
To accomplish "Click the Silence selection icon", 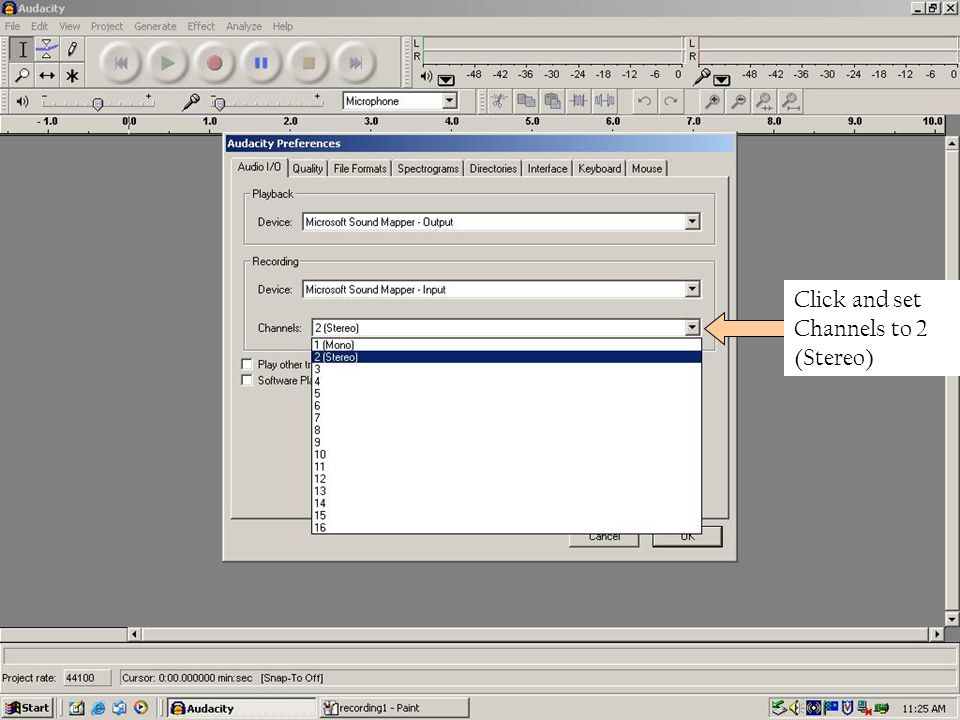I will click(605, 101).
